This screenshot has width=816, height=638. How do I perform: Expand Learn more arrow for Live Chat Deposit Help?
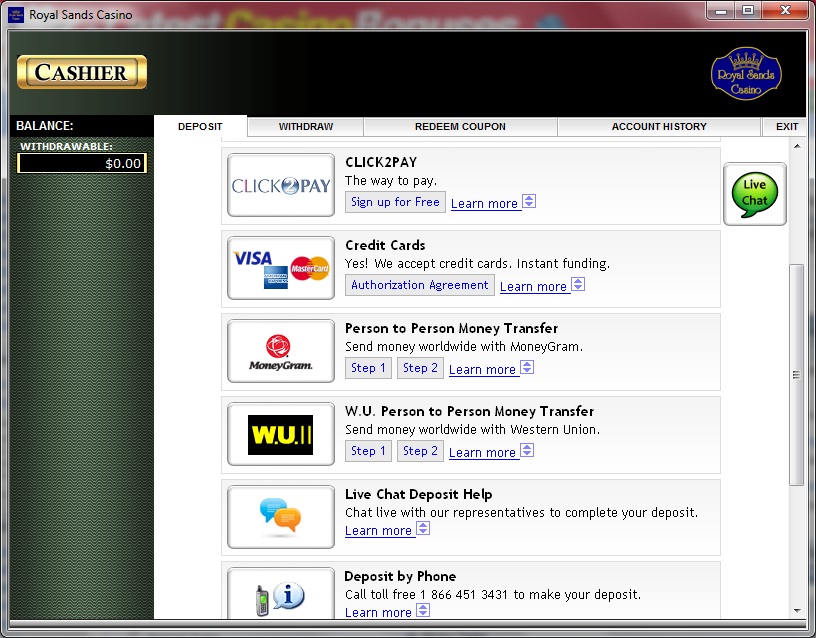[423, 529]
